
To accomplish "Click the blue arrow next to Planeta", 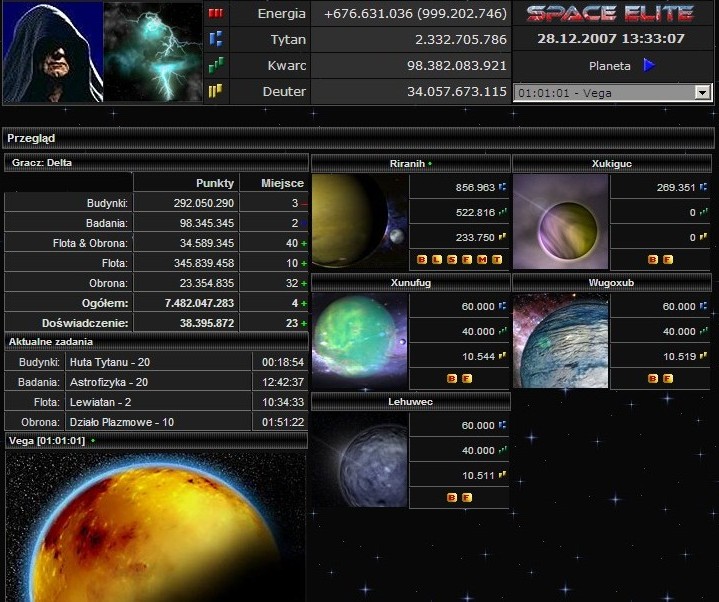I will click(x=649, y=66).
